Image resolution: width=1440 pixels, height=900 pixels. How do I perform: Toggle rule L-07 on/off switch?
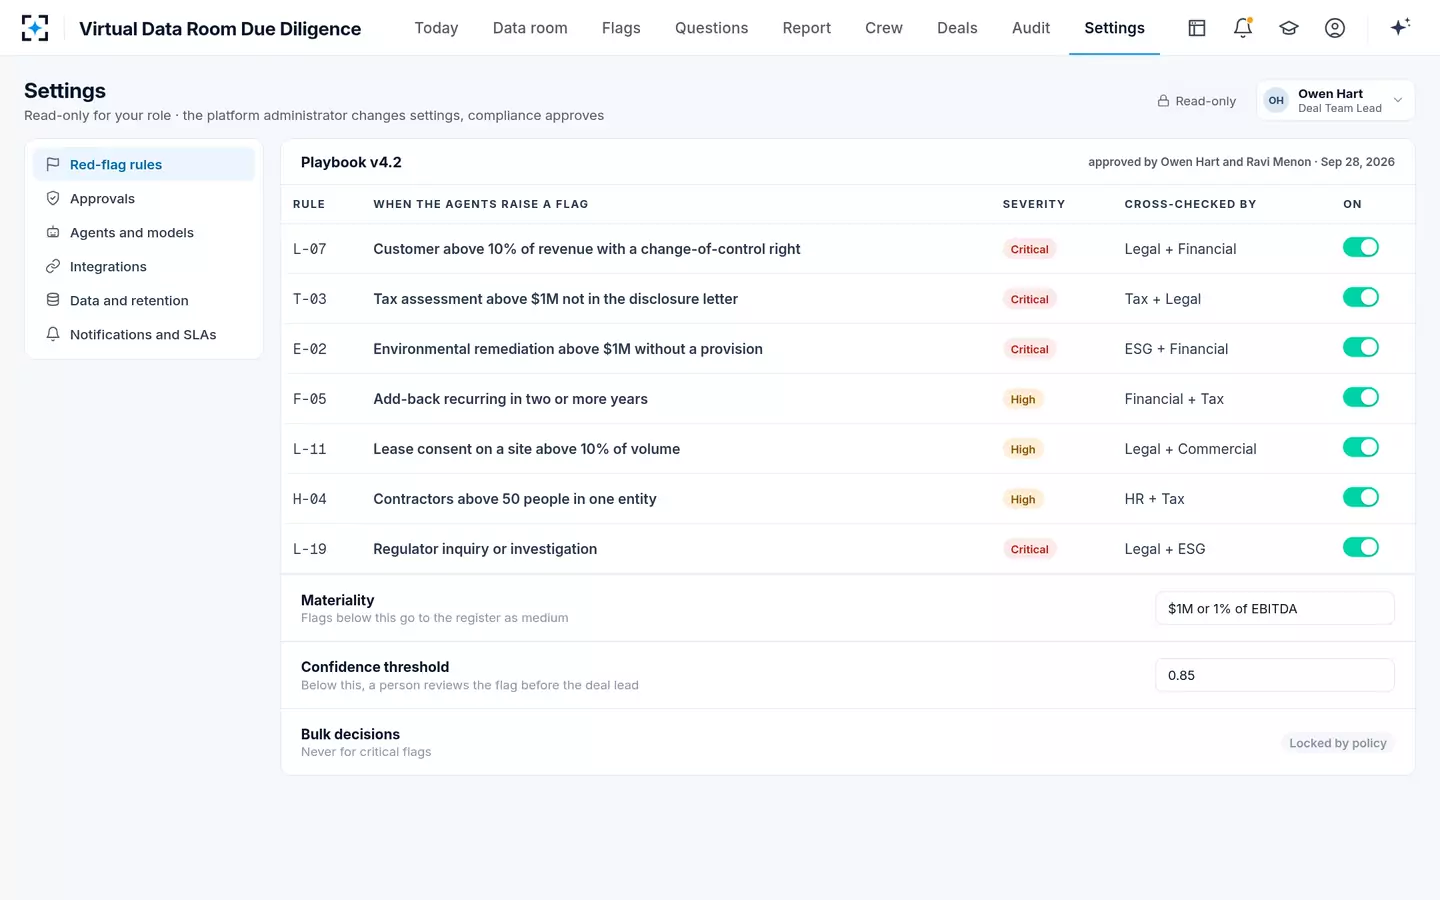(x=1360, y=247)
